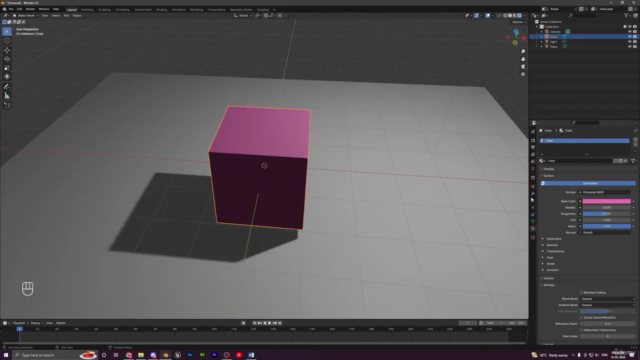Click the Refraction Depth field
Image resolution: width=640 pixels, height=360 pixels.
coord(607,324)
